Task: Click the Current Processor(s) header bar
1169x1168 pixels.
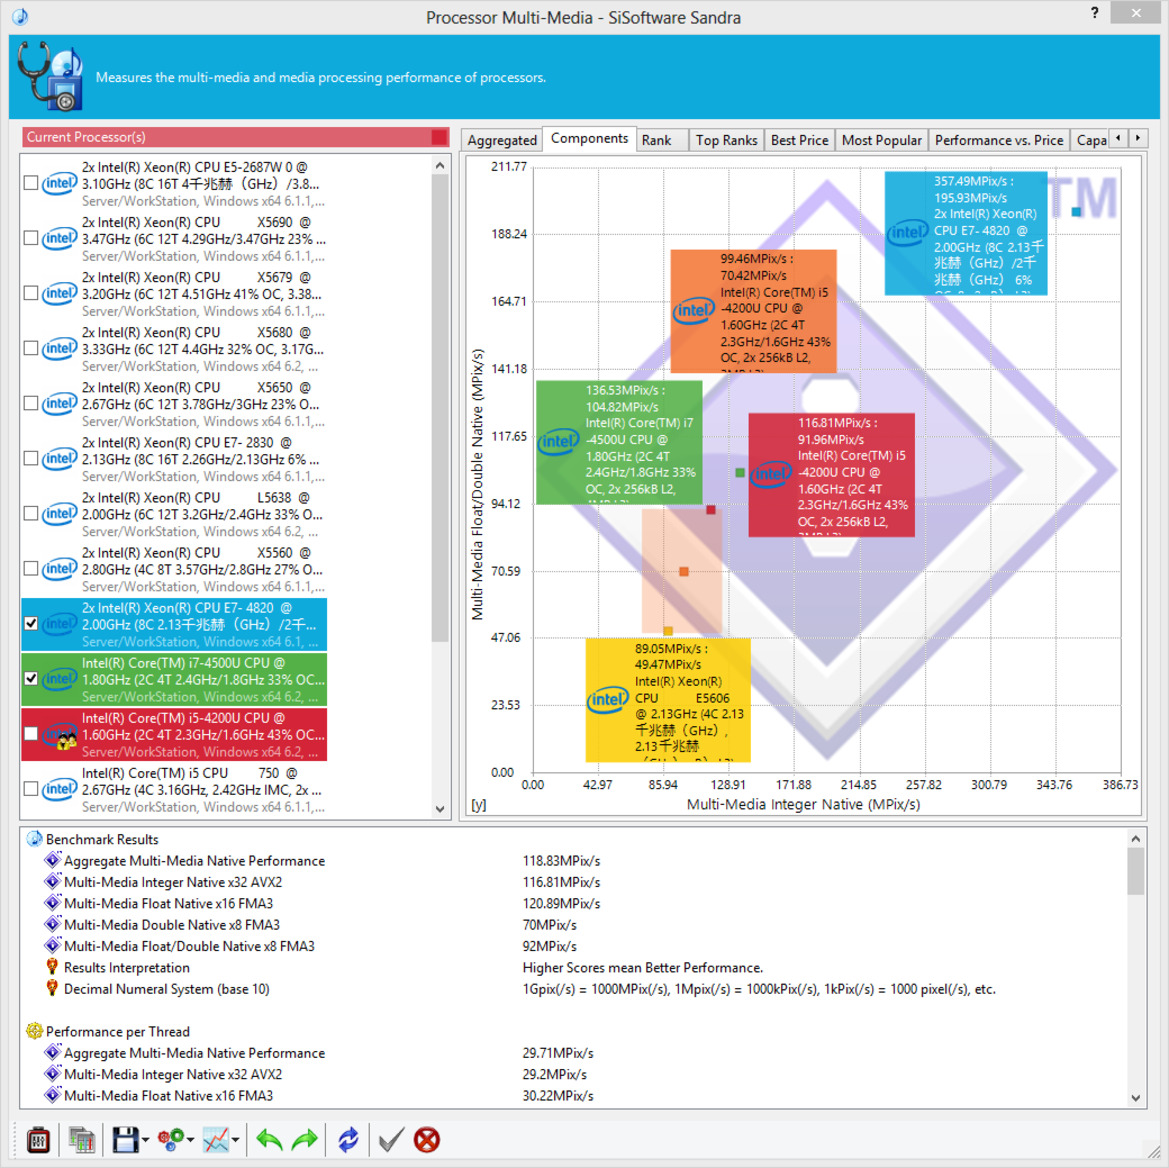Action: (236, 137)
